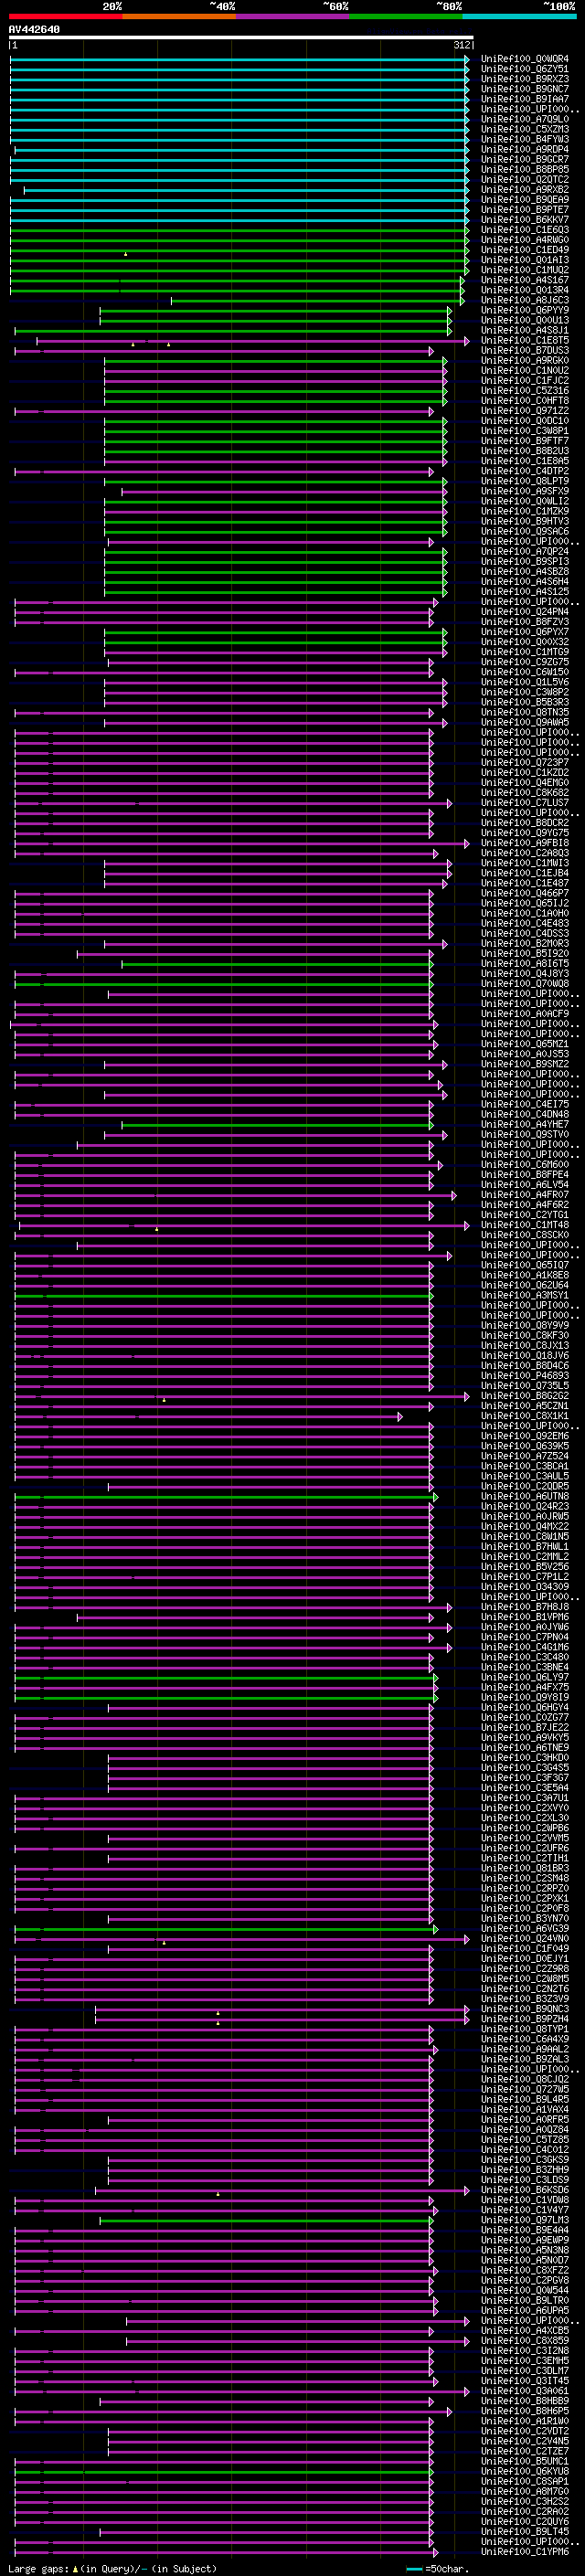Click the UniRef100_A7Z524 label
This screenshot has width=585, height=2576.
point(525,1456)
